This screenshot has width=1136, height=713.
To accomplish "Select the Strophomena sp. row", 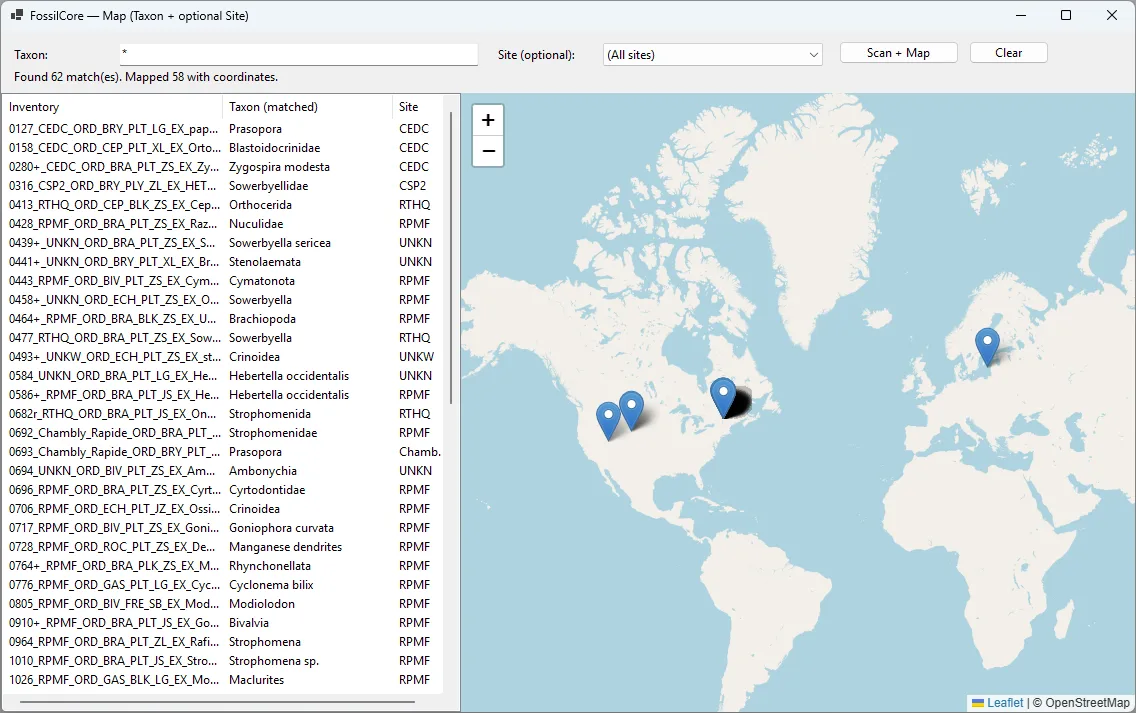I will point(223,661).
